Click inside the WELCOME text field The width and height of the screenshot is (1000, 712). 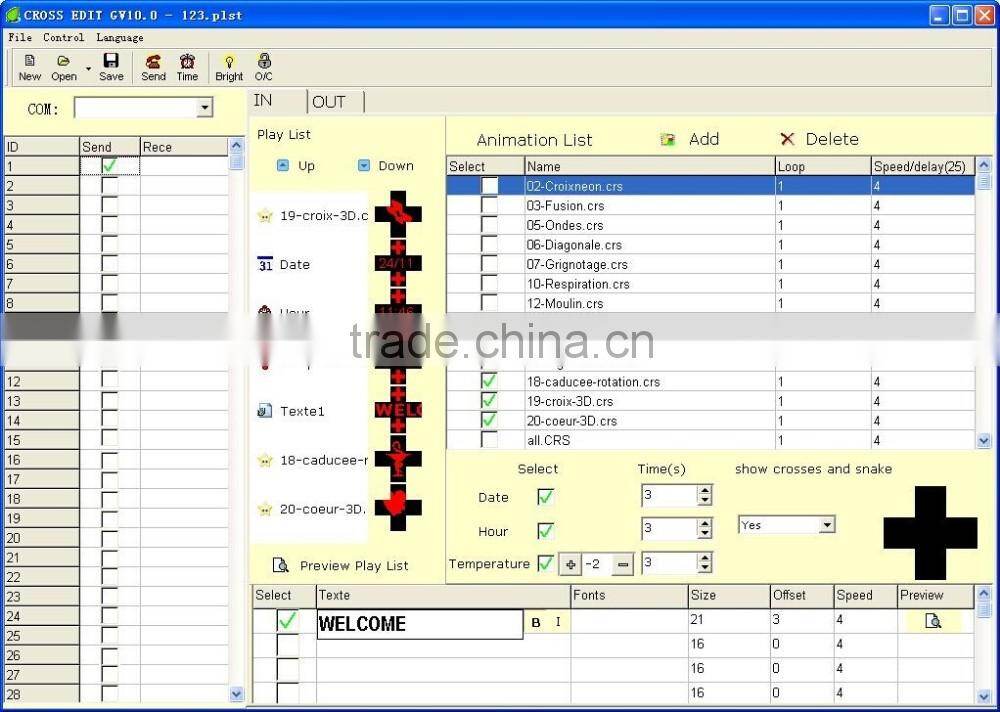(x=420, y=623)
